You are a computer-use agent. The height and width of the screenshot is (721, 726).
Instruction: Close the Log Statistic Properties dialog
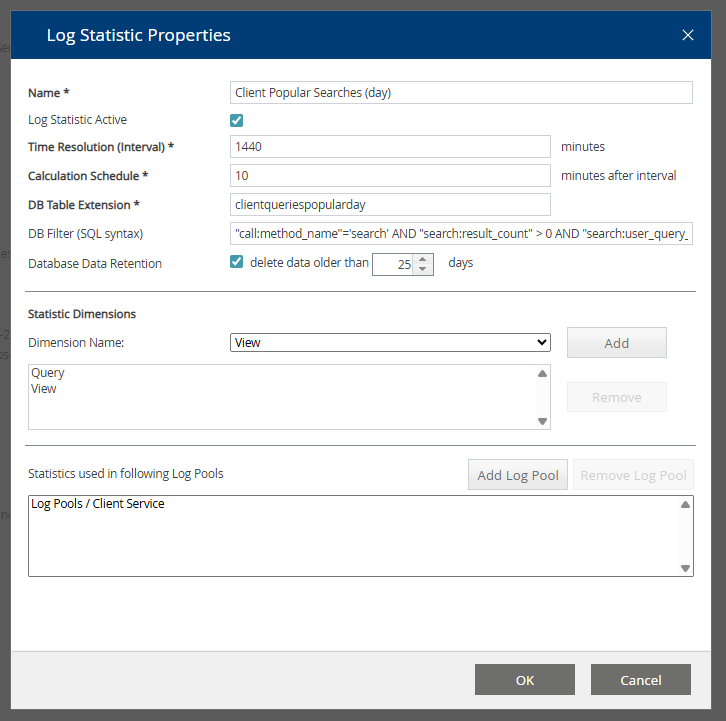click(688, 35)
